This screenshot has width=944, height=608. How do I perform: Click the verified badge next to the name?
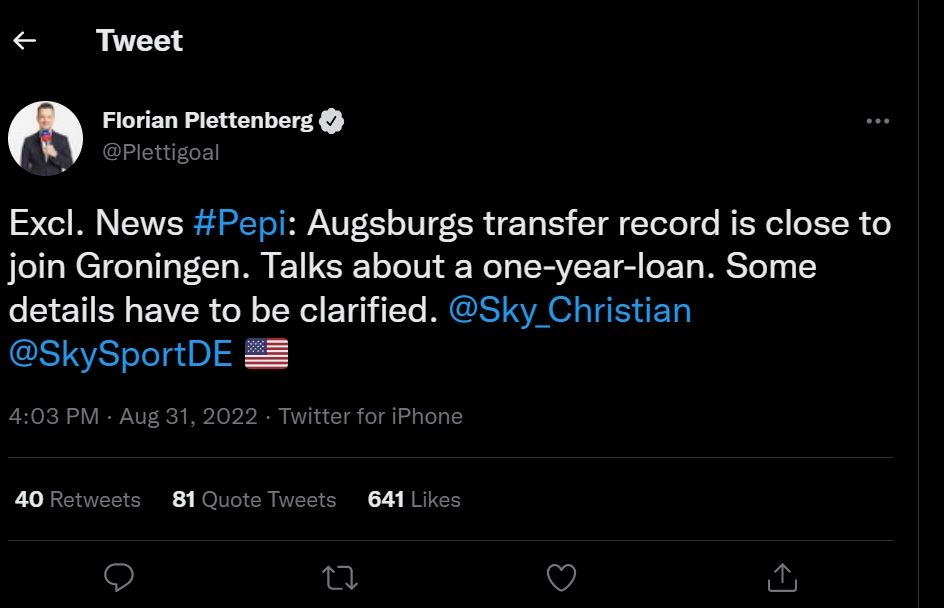(x=331, y=120)
